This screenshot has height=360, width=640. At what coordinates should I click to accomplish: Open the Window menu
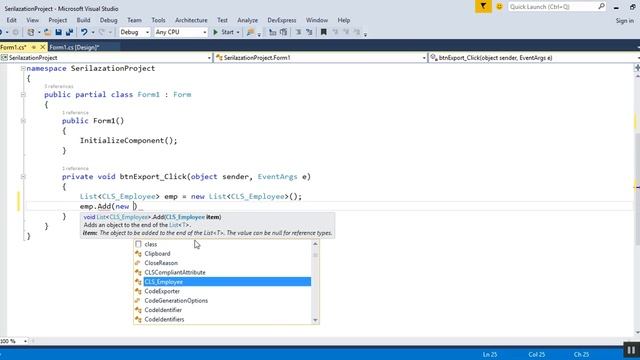point(317,20)
